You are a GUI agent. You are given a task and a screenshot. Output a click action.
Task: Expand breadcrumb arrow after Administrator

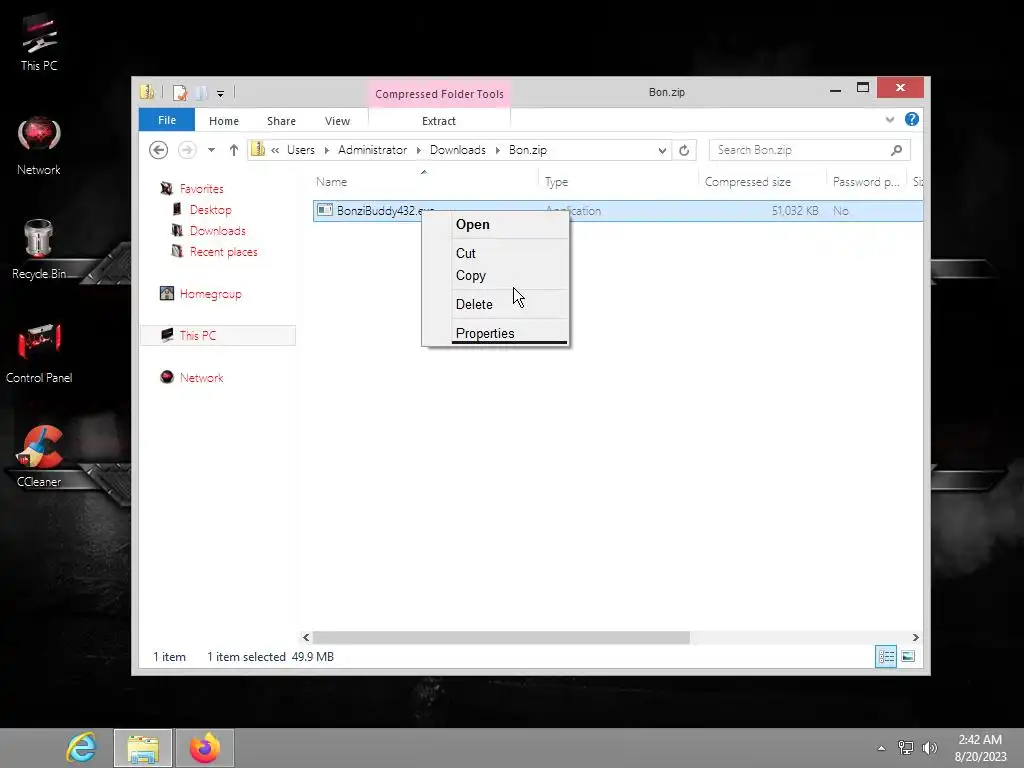(x=418, y=150)
